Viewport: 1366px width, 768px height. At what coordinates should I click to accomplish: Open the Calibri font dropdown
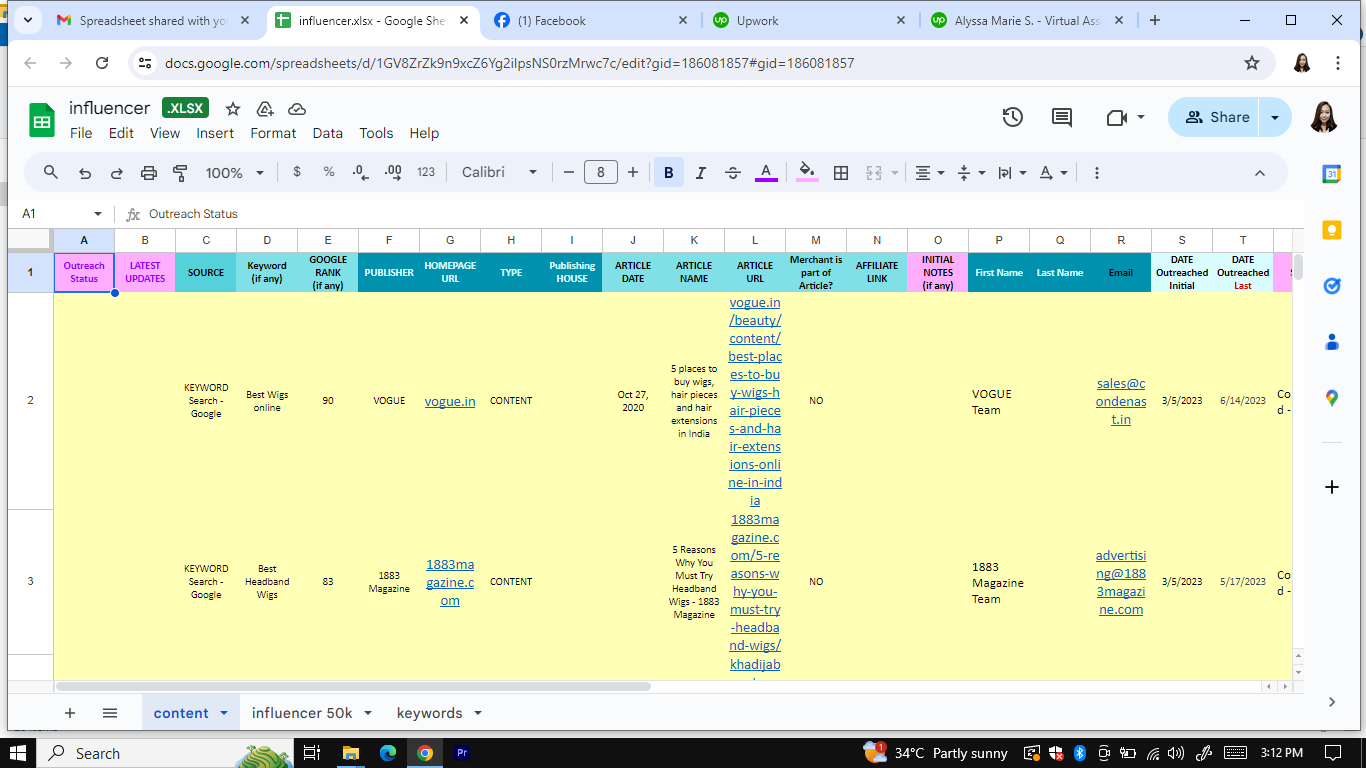pos(499,173)
